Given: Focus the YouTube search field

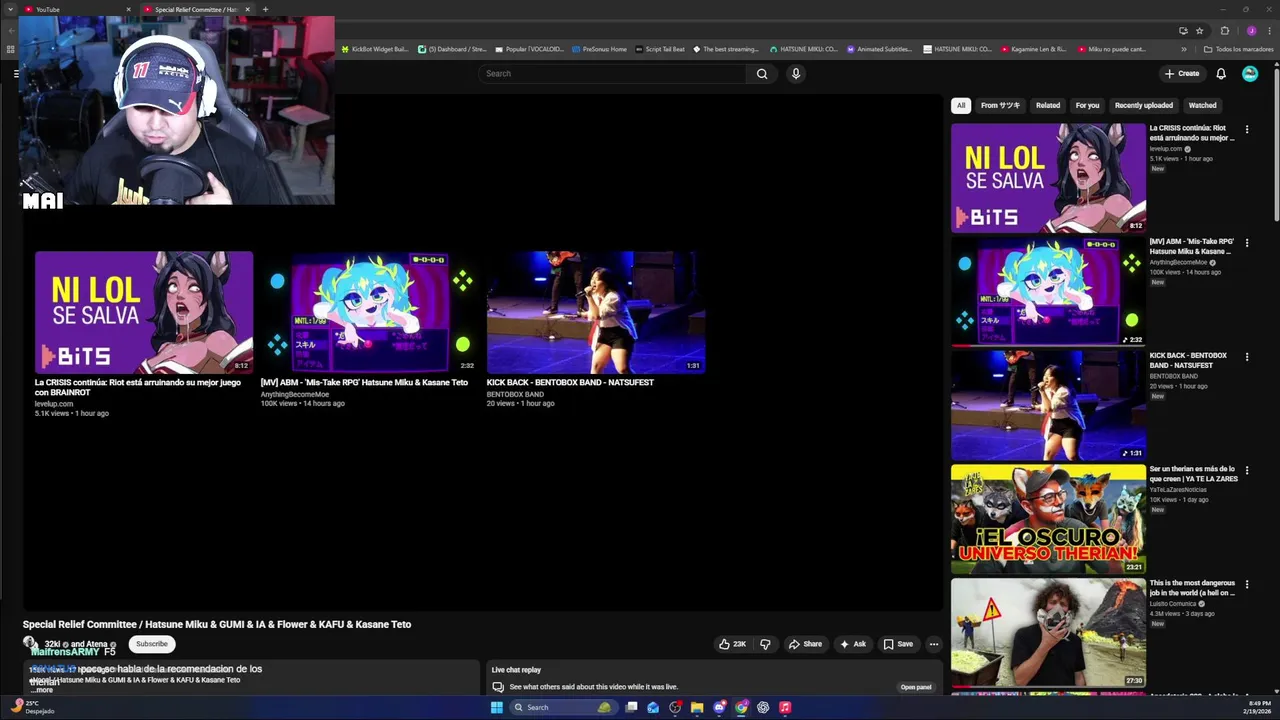Looking at the screenshot, I should point(612,73).
